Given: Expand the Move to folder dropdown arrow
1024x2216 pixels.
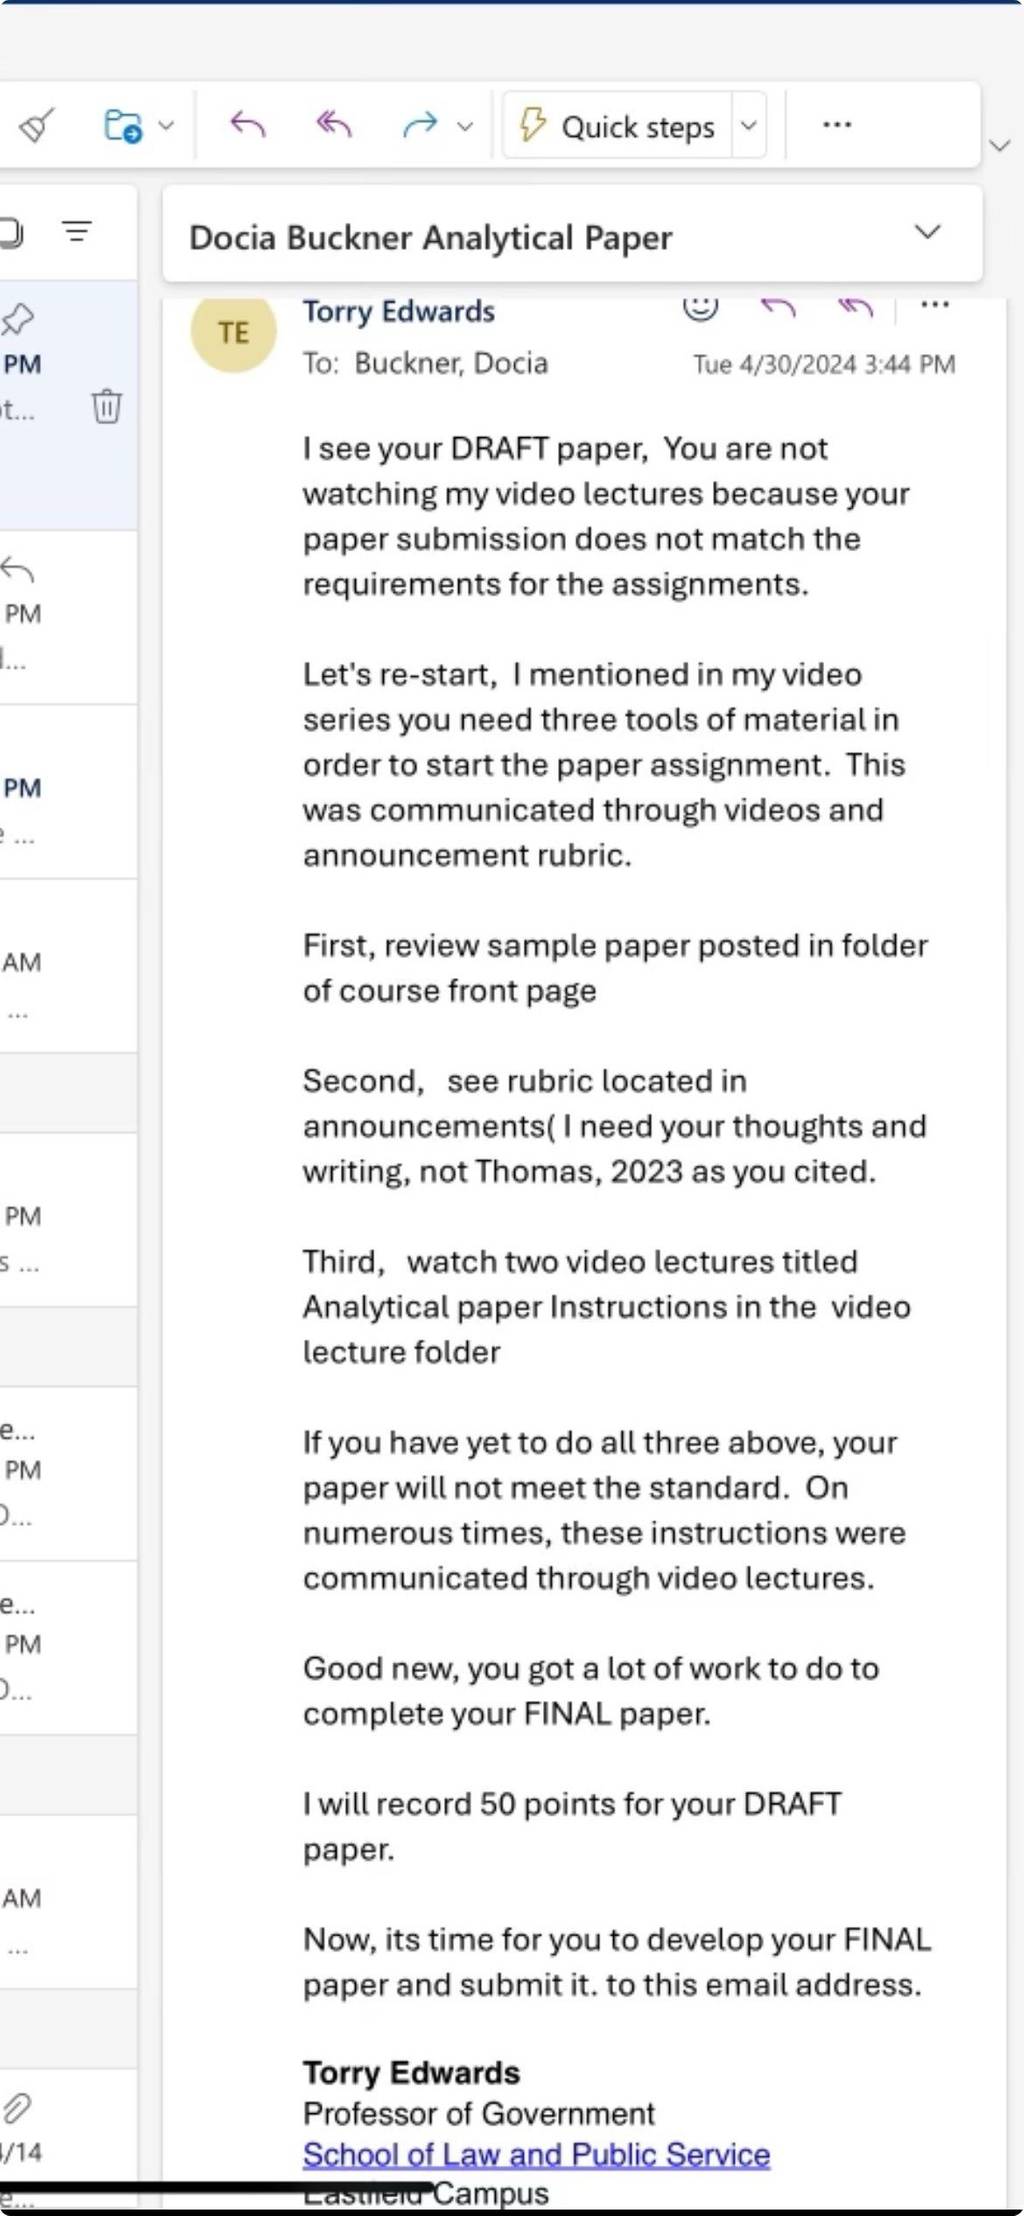Looking at the screenshot, I should click(x=166, y=126).
